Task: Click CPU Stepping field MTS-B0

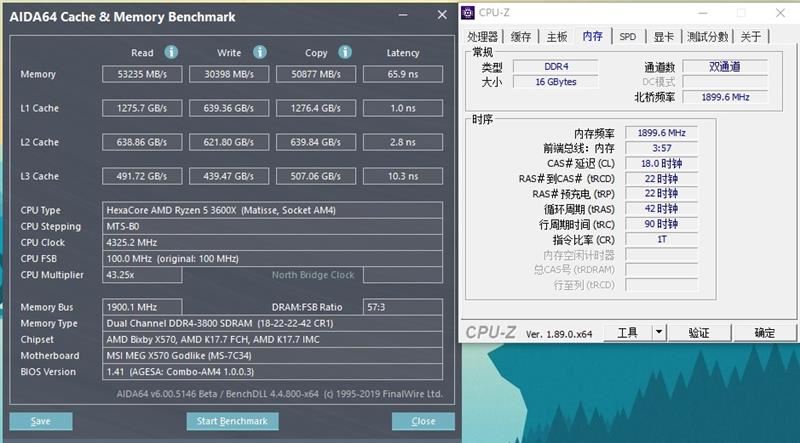Action: pos(272,227)
